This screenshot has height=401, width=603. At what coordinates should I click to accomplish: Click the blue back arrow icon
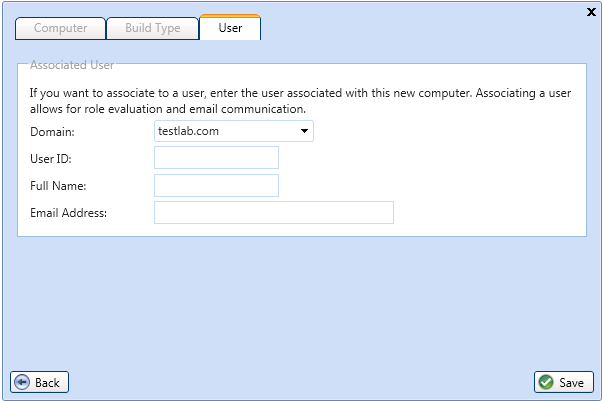pos(22,382)
